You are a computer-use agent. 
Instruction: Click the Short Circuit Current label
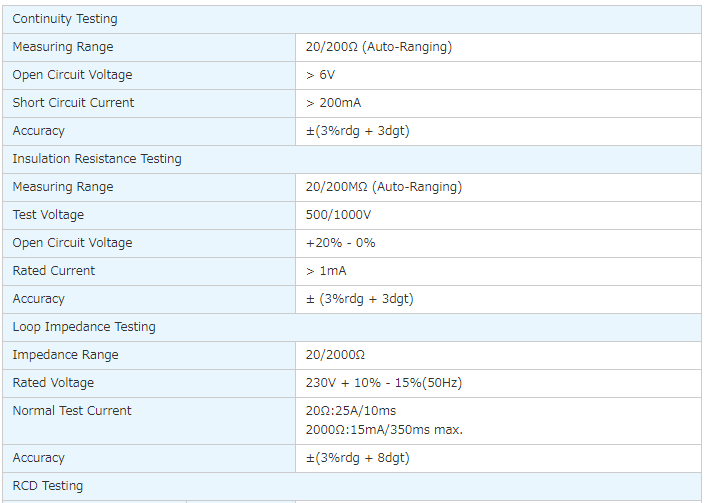(73, 103)
